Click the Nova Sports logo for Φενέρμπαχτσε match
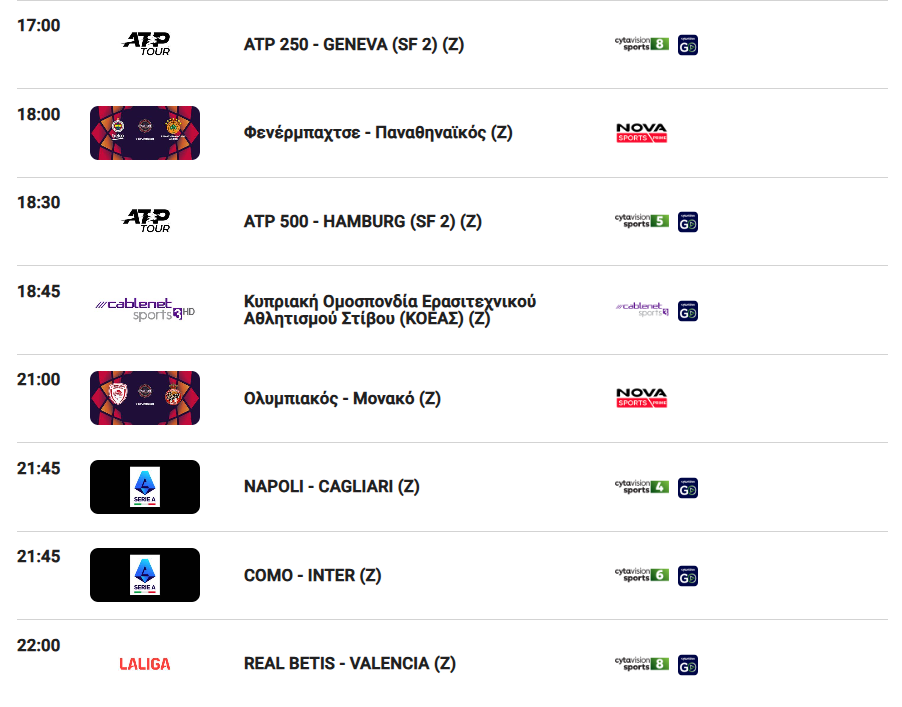902x707 pixels. [641, 133]
